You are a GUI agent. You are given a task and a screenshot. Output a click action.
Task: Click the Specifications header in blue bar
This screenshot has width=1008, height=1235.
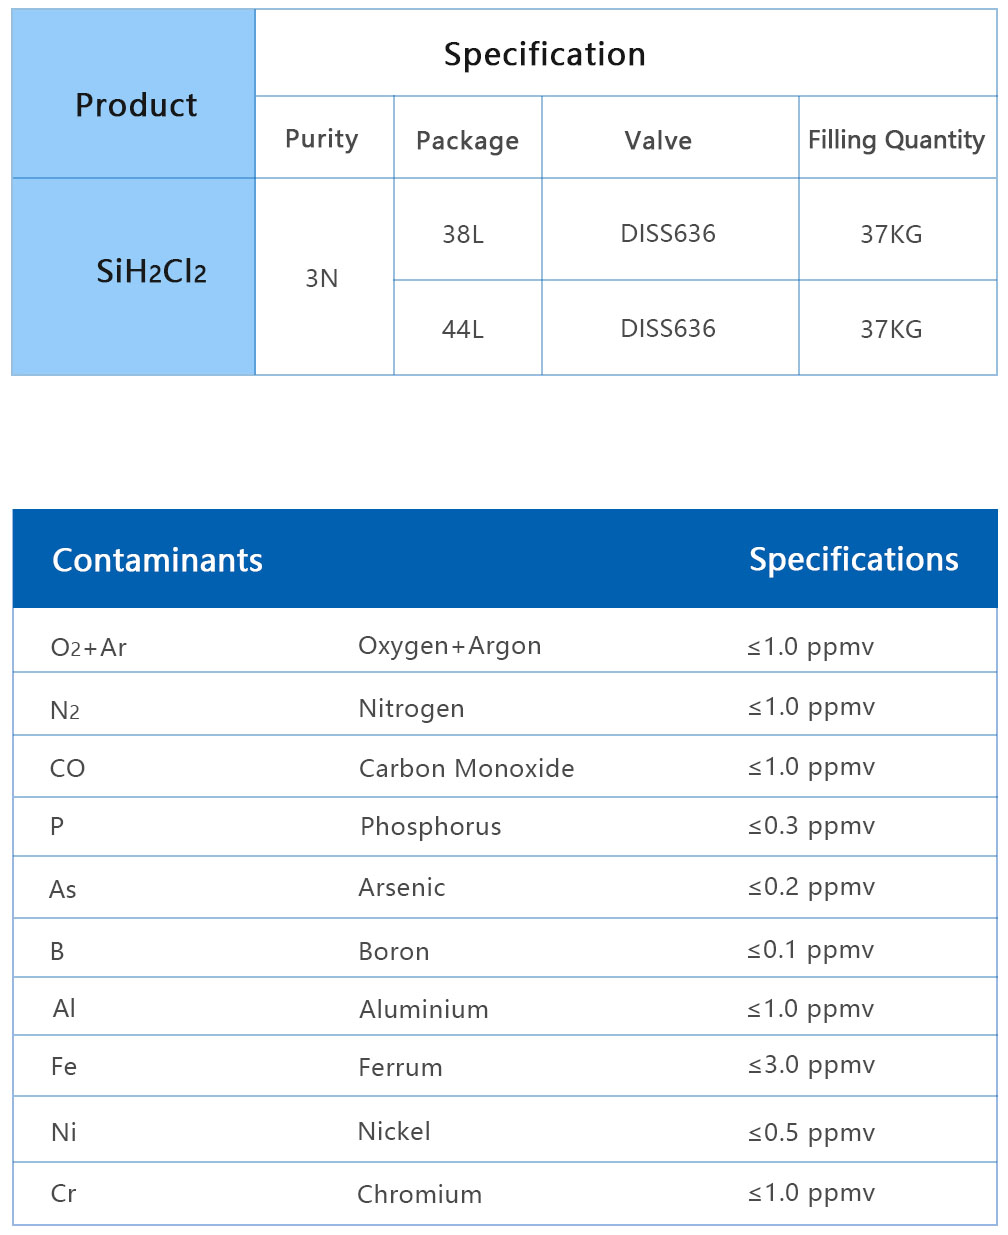point(853,559)
